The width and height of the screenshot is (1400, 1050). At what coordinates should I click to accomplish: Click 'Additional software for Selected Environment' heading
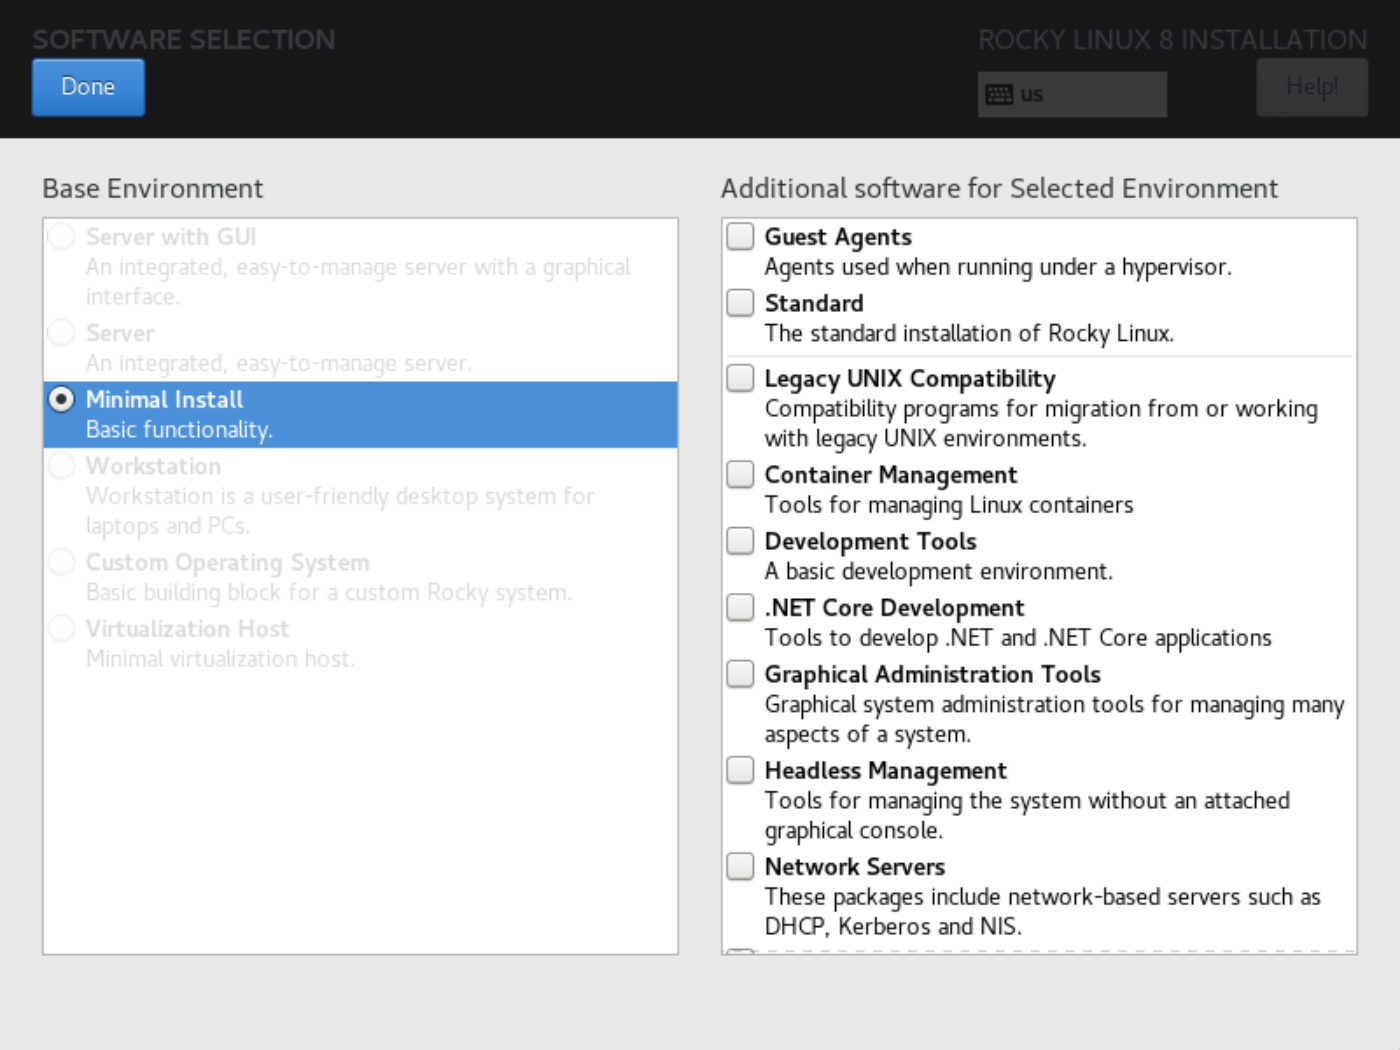(999, 189)
